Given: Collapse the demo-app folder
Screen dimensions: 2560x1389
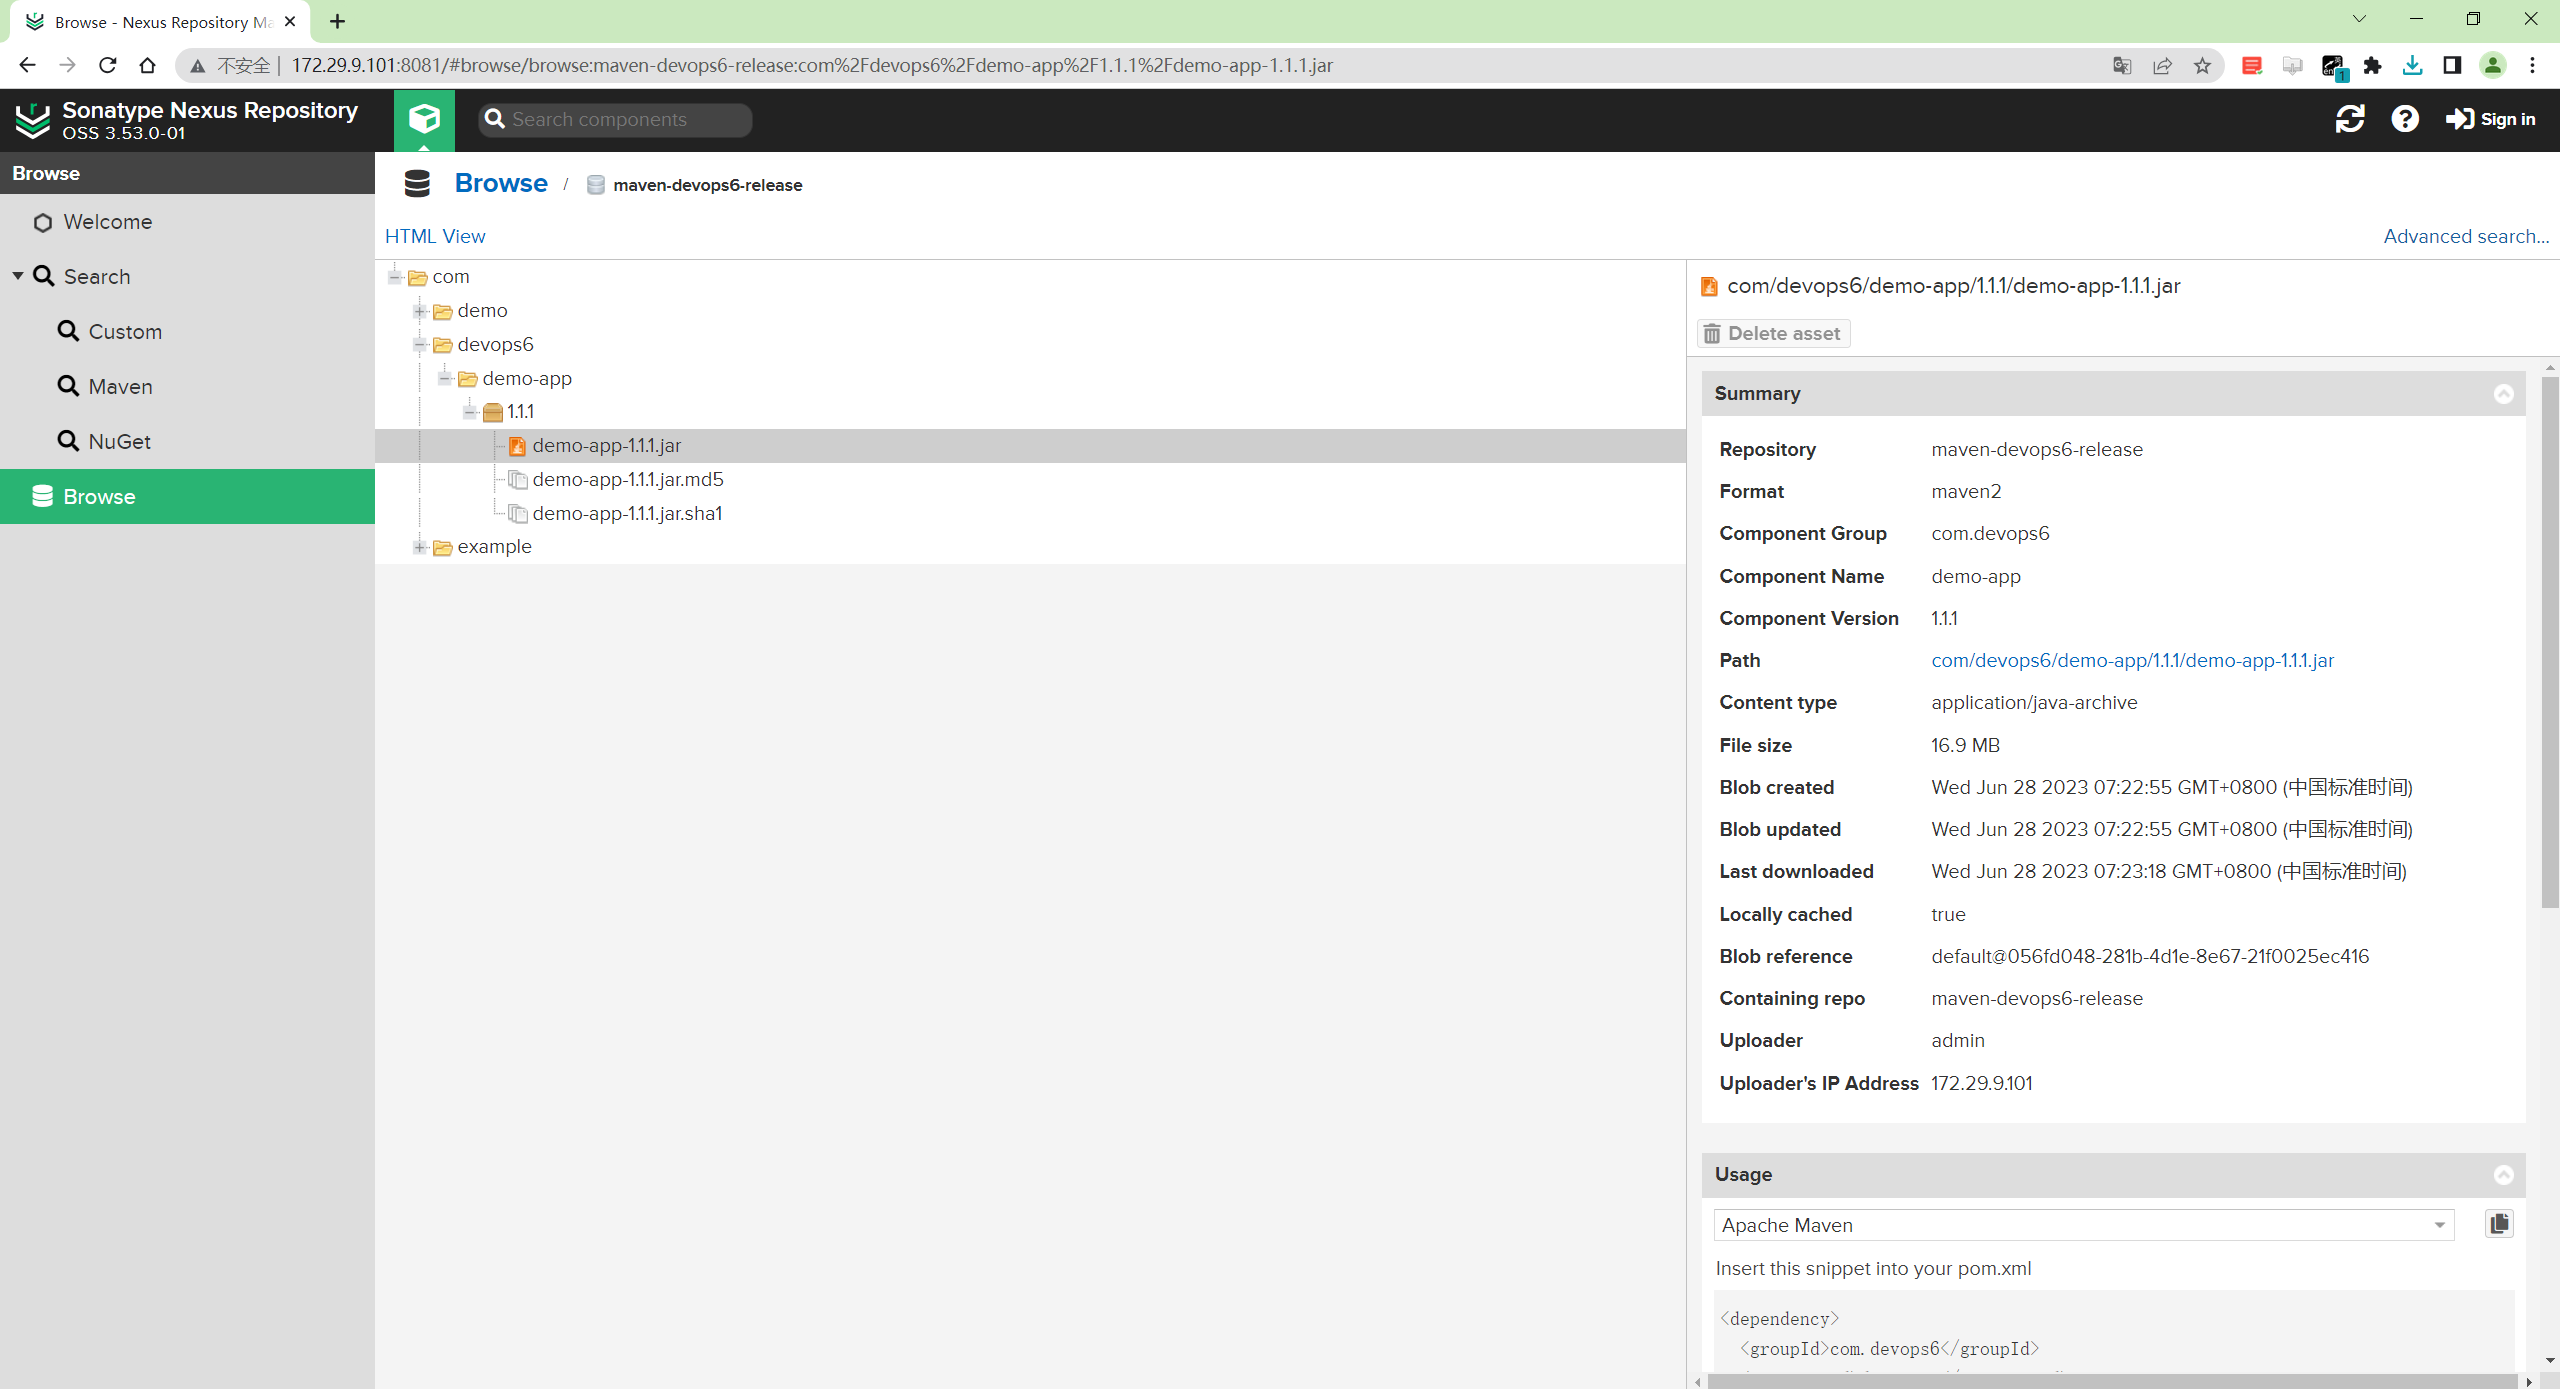Looking at the screenshot, I should click(445, 378).
